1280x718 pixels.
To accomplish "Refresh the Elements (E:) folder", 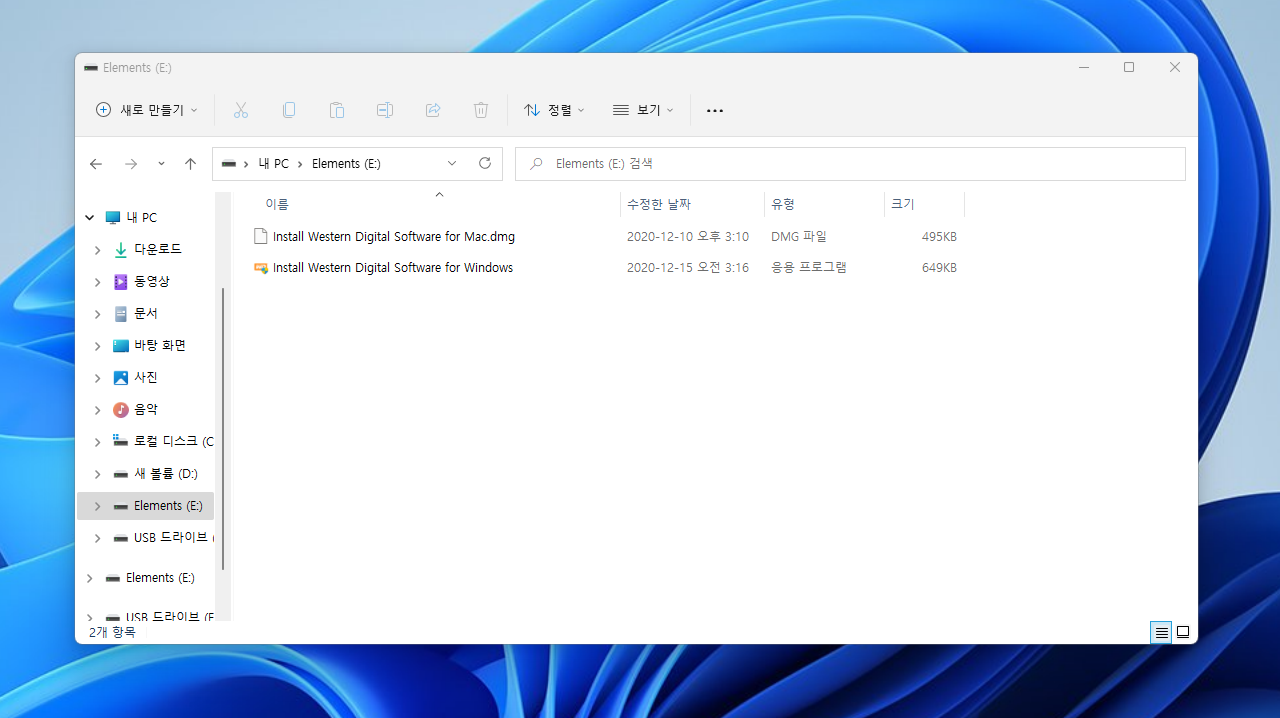I will coord(485,163).
